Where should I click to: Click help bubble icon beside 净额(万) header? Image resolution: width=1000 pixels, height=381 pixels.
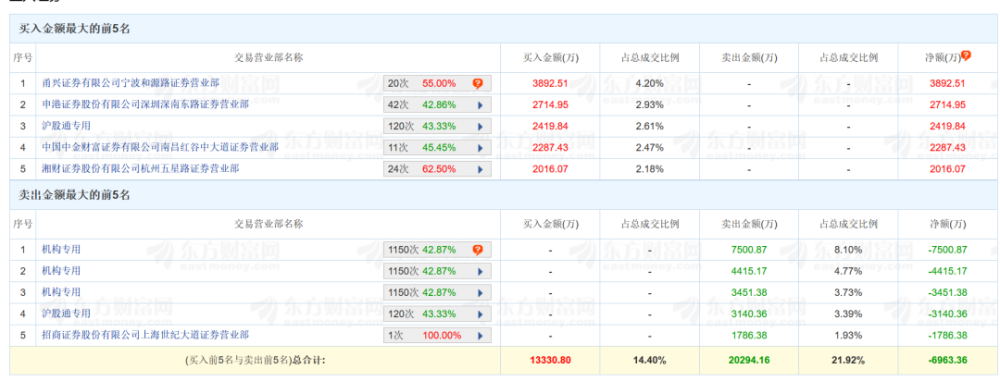point(966,56)
